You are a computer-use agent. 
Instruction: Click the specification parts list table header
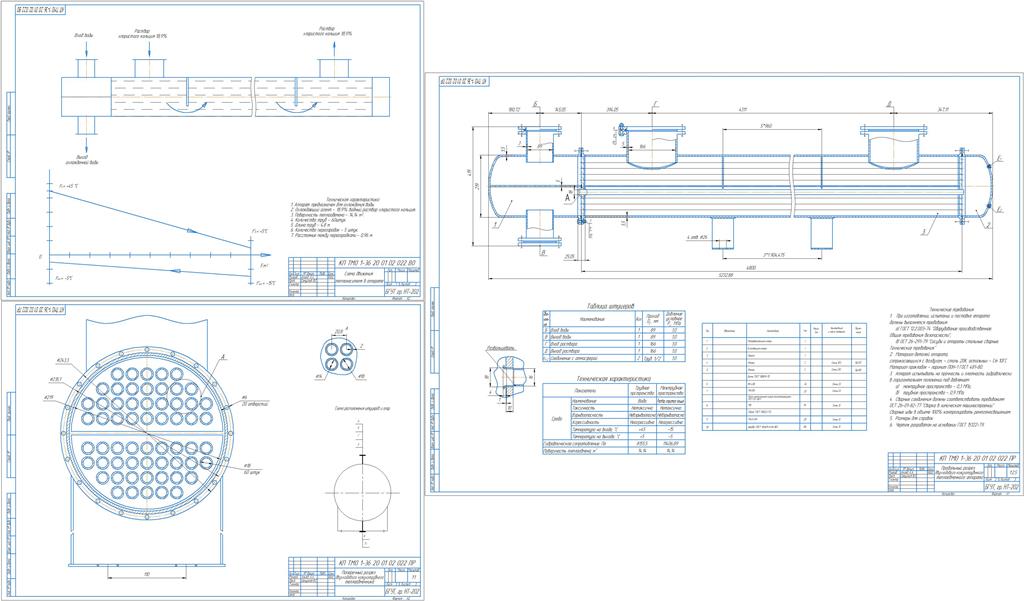pyautogui.click(x=784, y=331)
